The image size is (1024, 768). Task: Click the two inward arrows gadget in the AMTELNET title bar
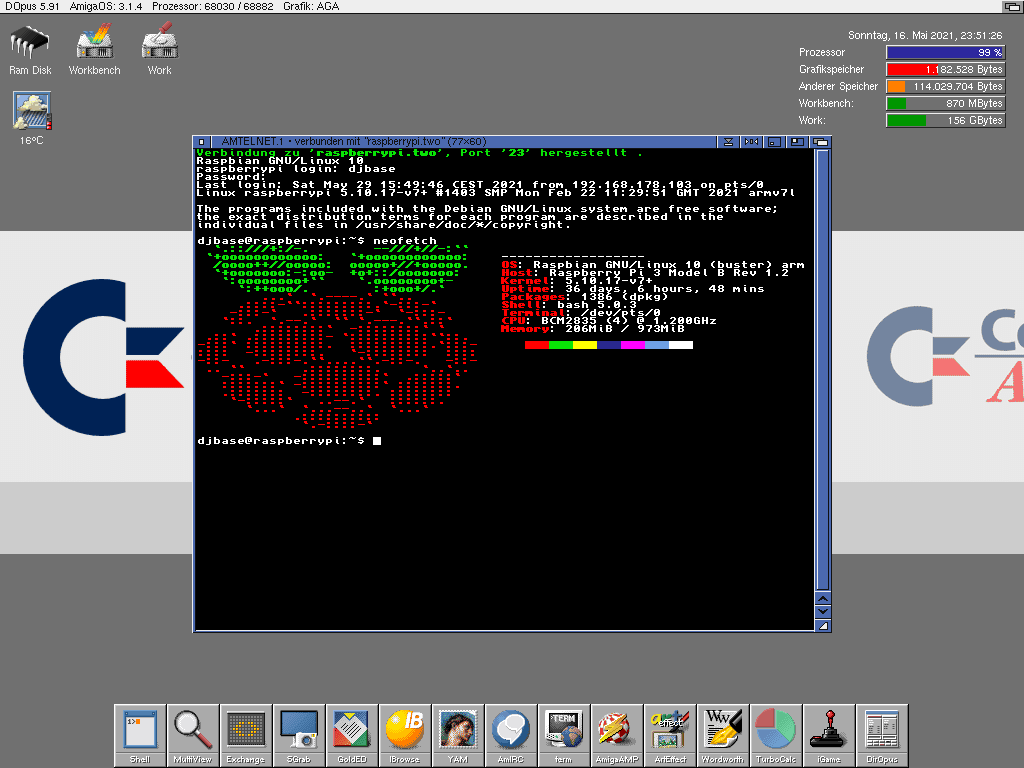(752, 142)
